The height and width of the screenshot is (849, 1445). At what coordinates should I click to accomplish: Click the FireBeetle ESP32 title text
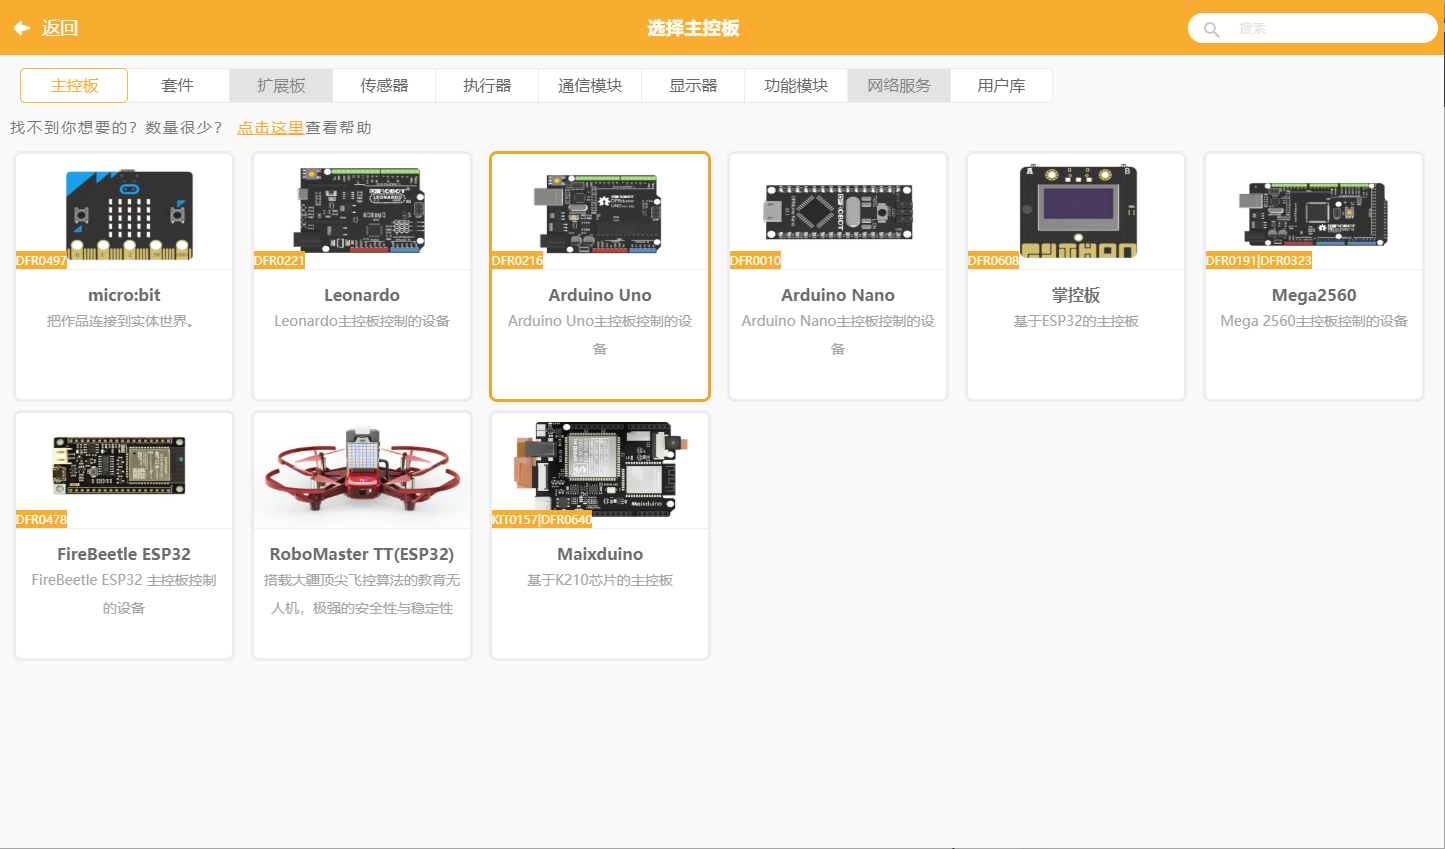pos(124,554)
